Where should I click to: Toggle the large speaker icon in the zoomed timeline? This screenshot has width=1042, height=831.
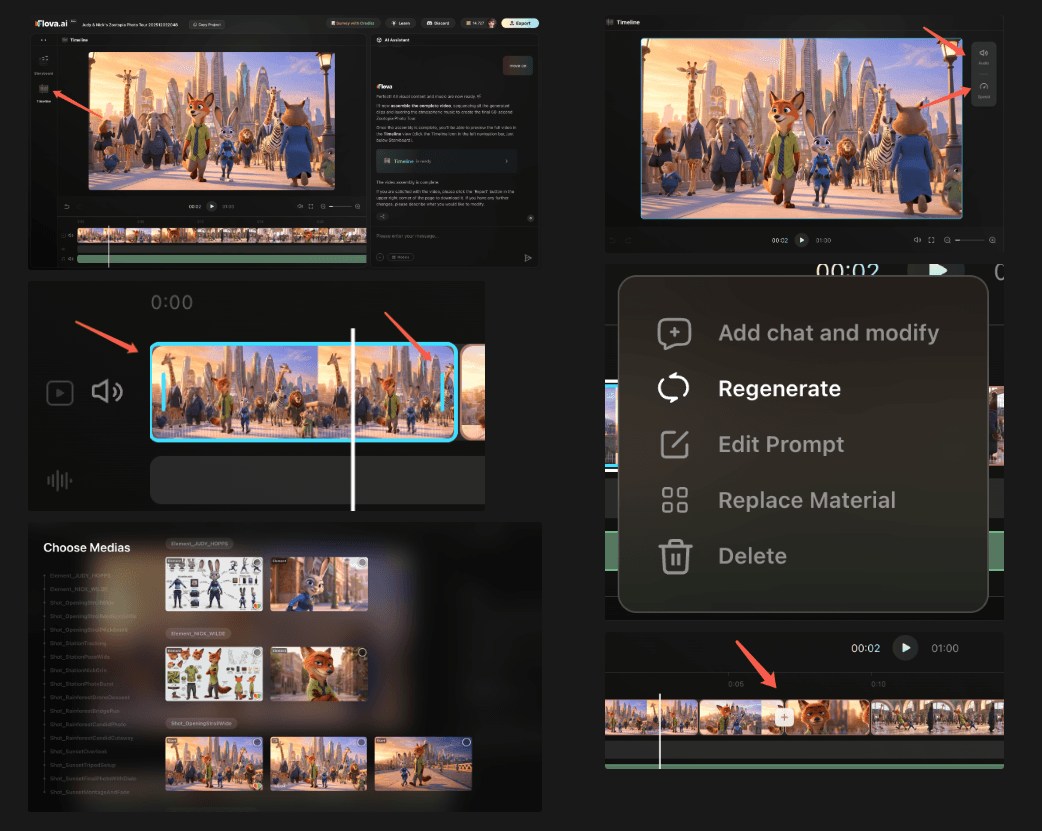[x=107, y=392]
